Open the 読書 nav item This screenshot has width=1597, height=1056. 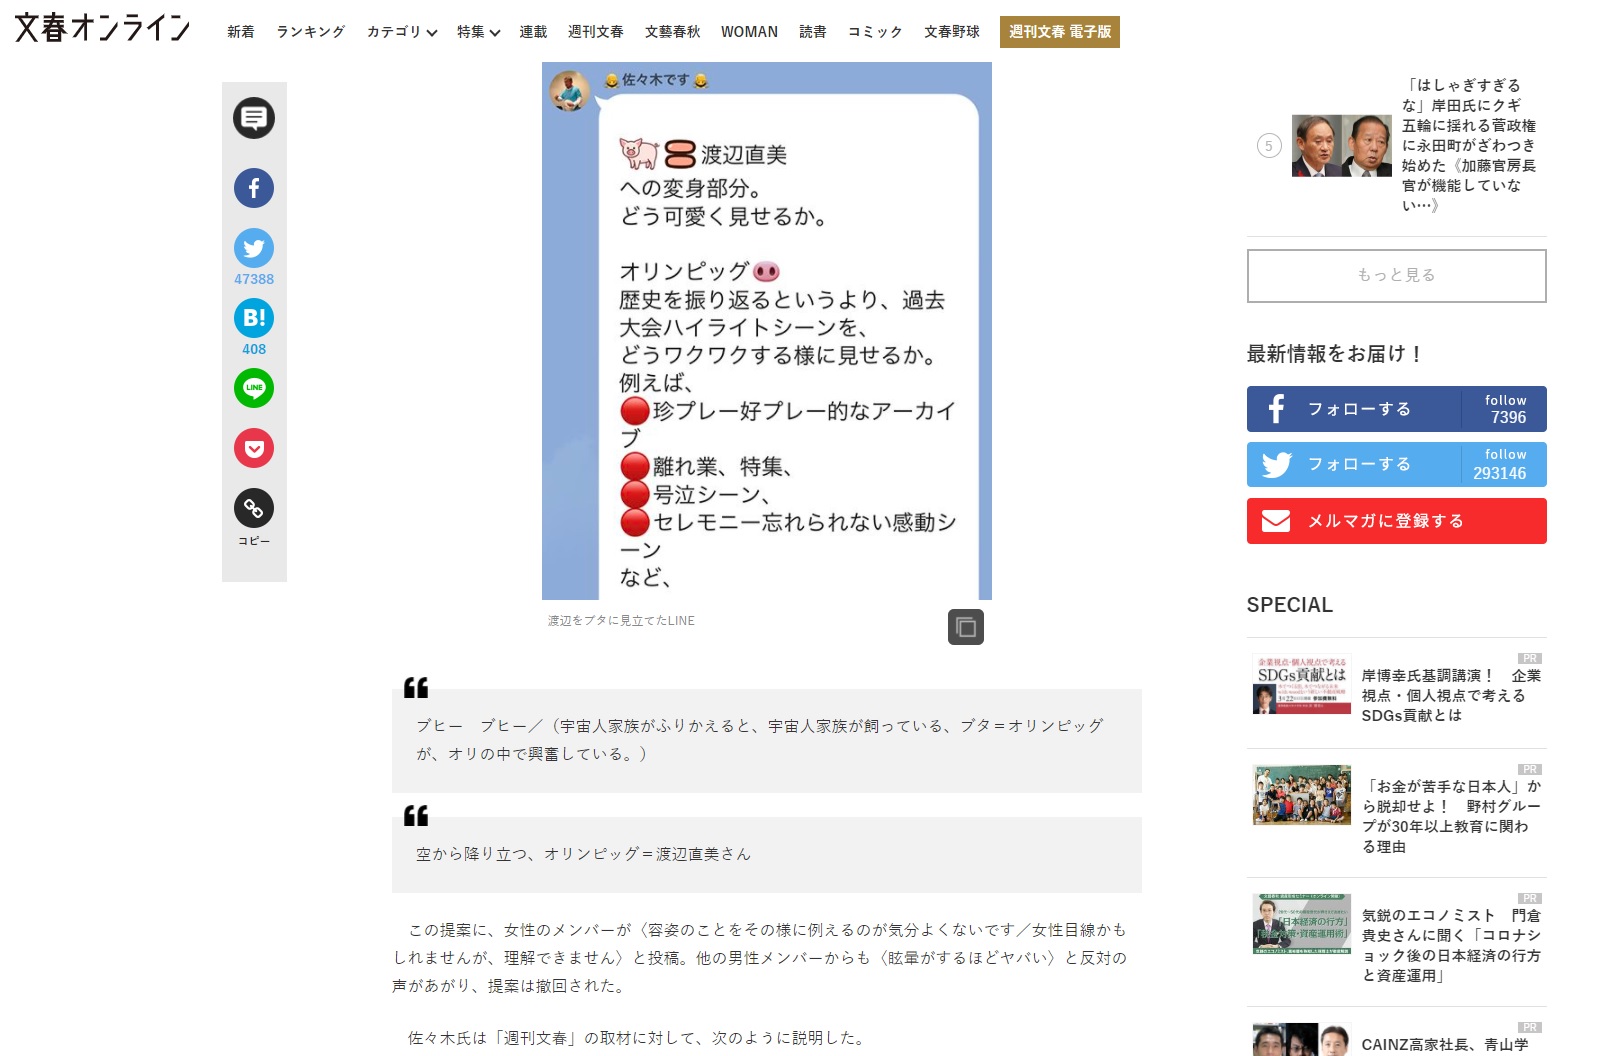813,32
